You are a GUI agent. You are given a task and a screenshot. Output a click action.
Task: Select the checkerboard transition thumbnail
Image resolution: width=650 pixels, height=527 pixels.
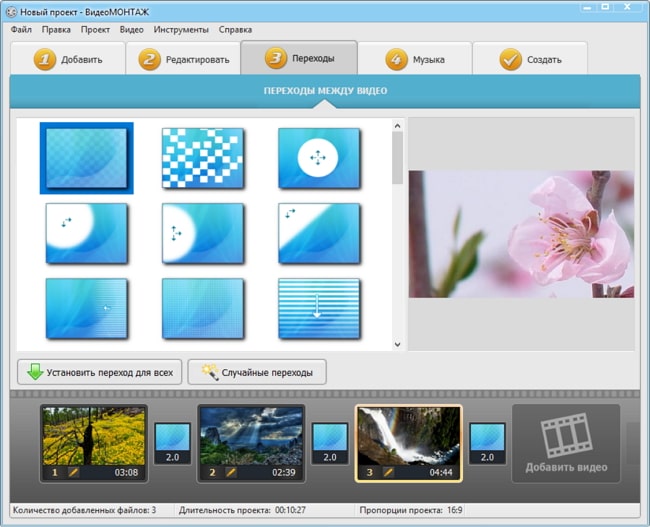click(203, 157)
